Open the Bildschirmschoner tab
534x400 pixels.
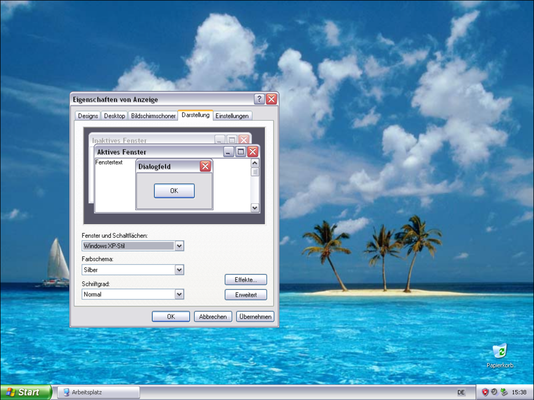tap(153, 116)
